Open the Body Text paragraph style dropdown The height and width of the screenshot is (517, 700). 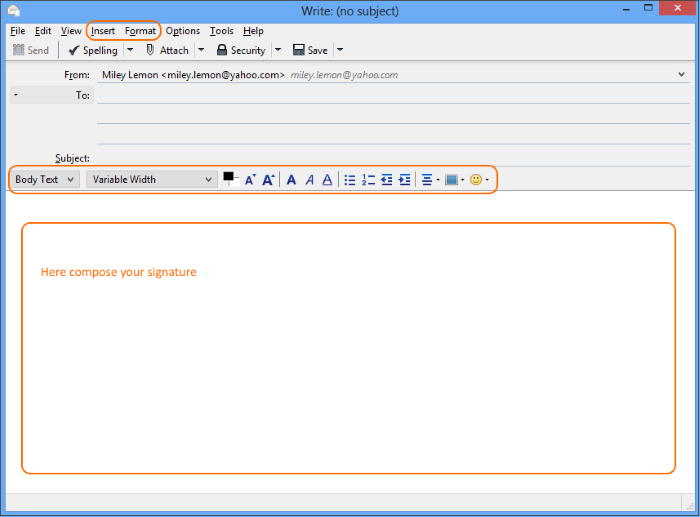[45, 179]
